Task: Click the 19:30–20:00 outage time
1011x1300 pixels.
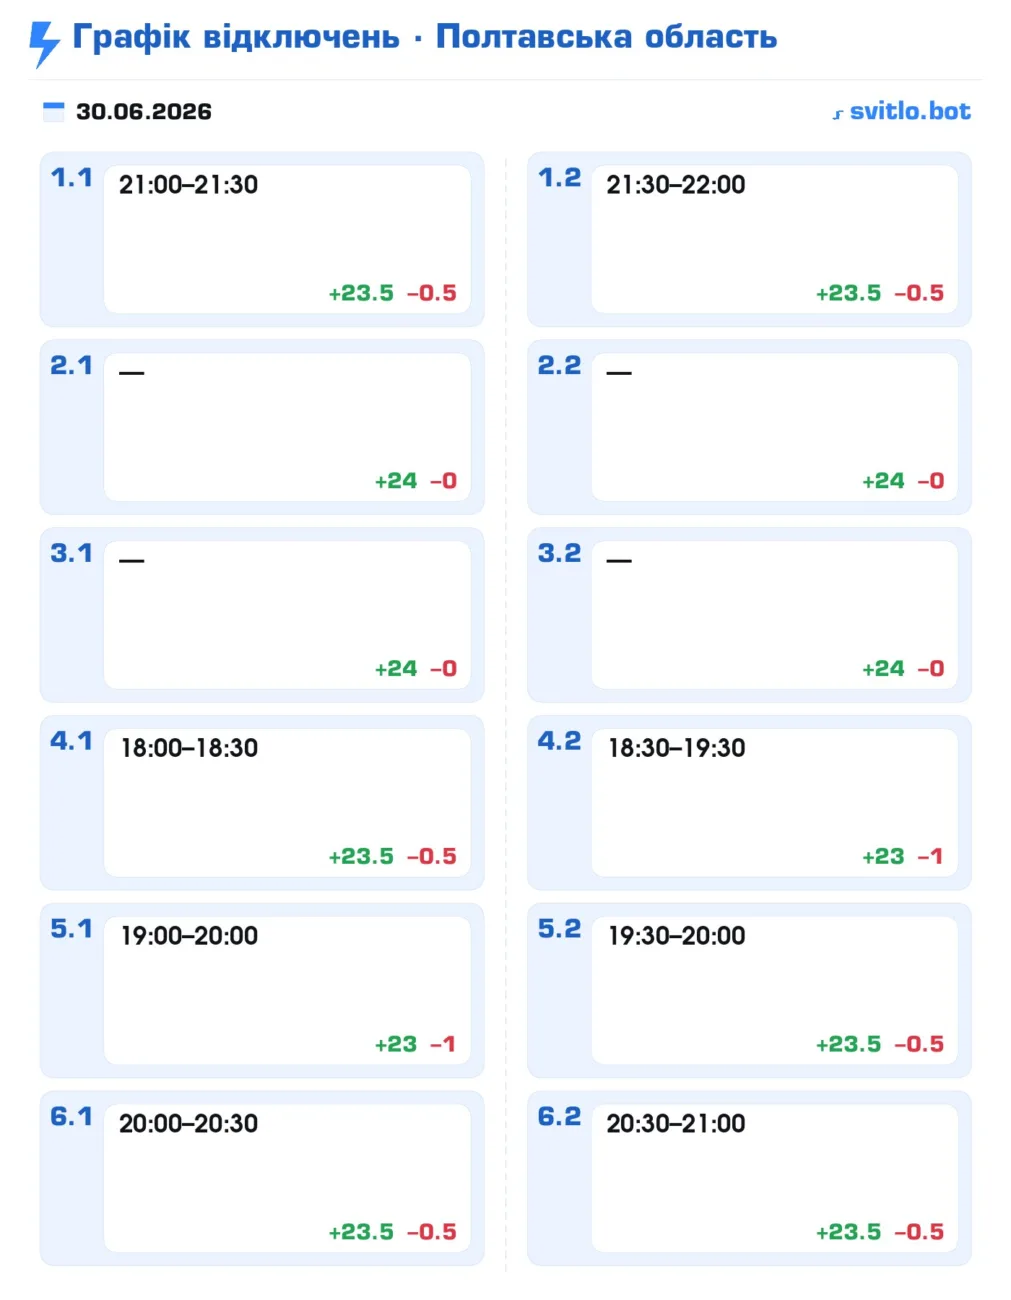Action: pyautogui.click(x=677, y=936)
